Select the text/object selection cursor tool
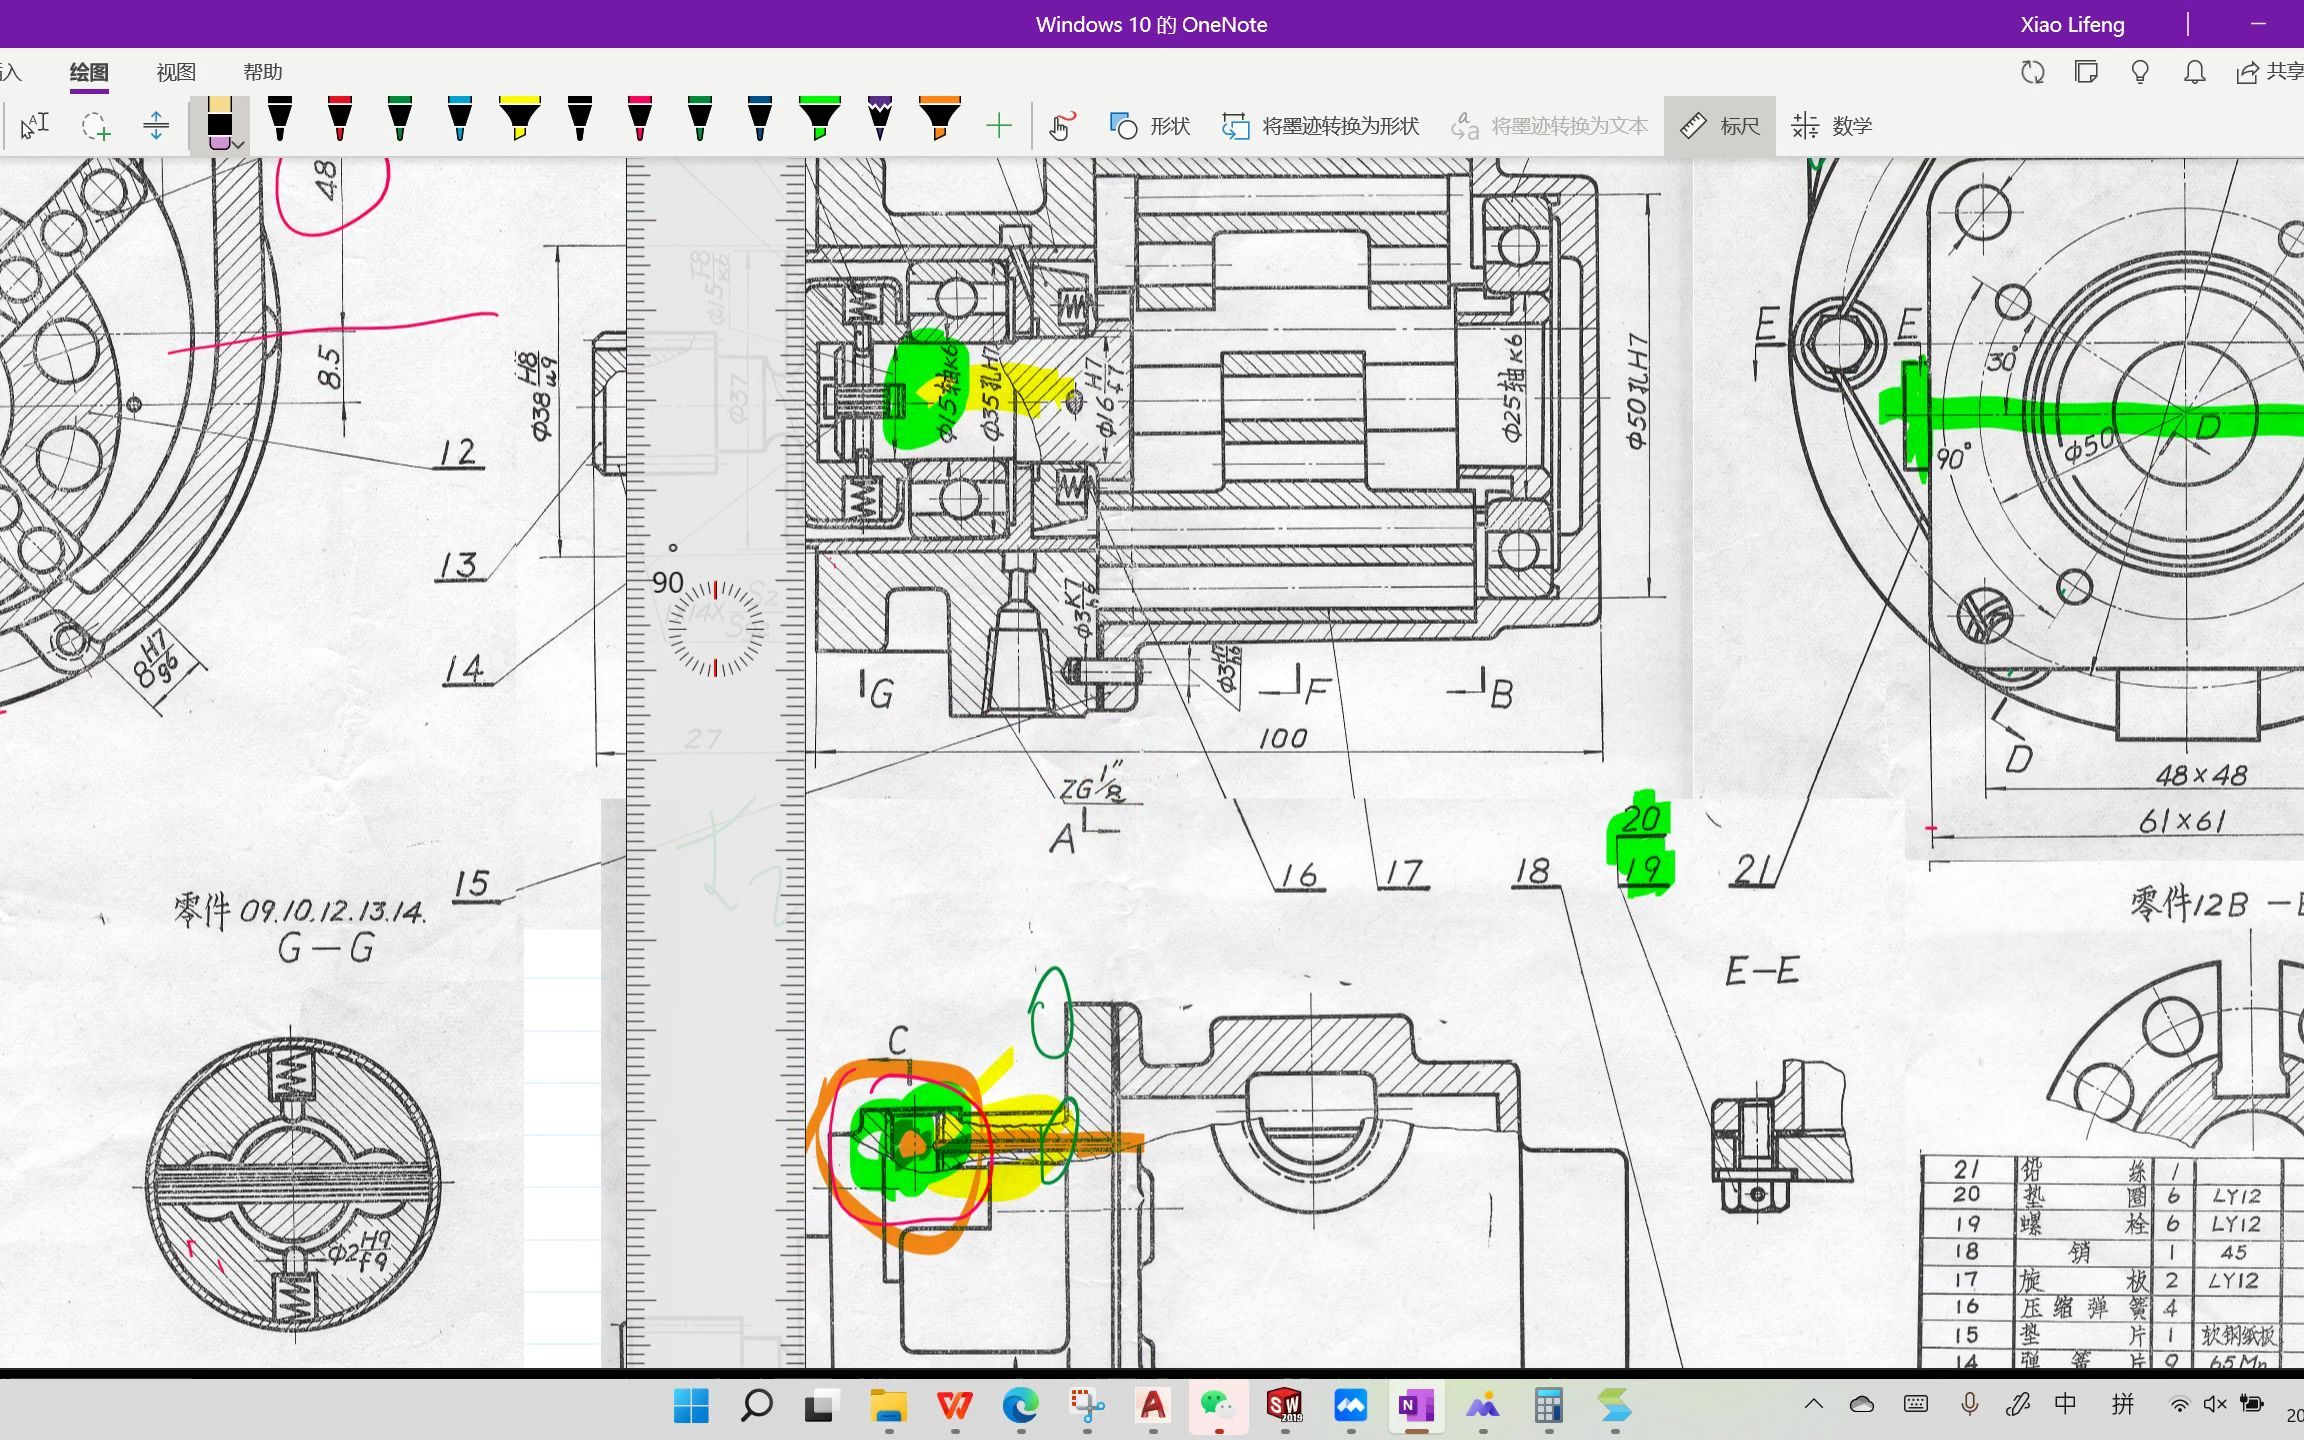 [34, 126]
